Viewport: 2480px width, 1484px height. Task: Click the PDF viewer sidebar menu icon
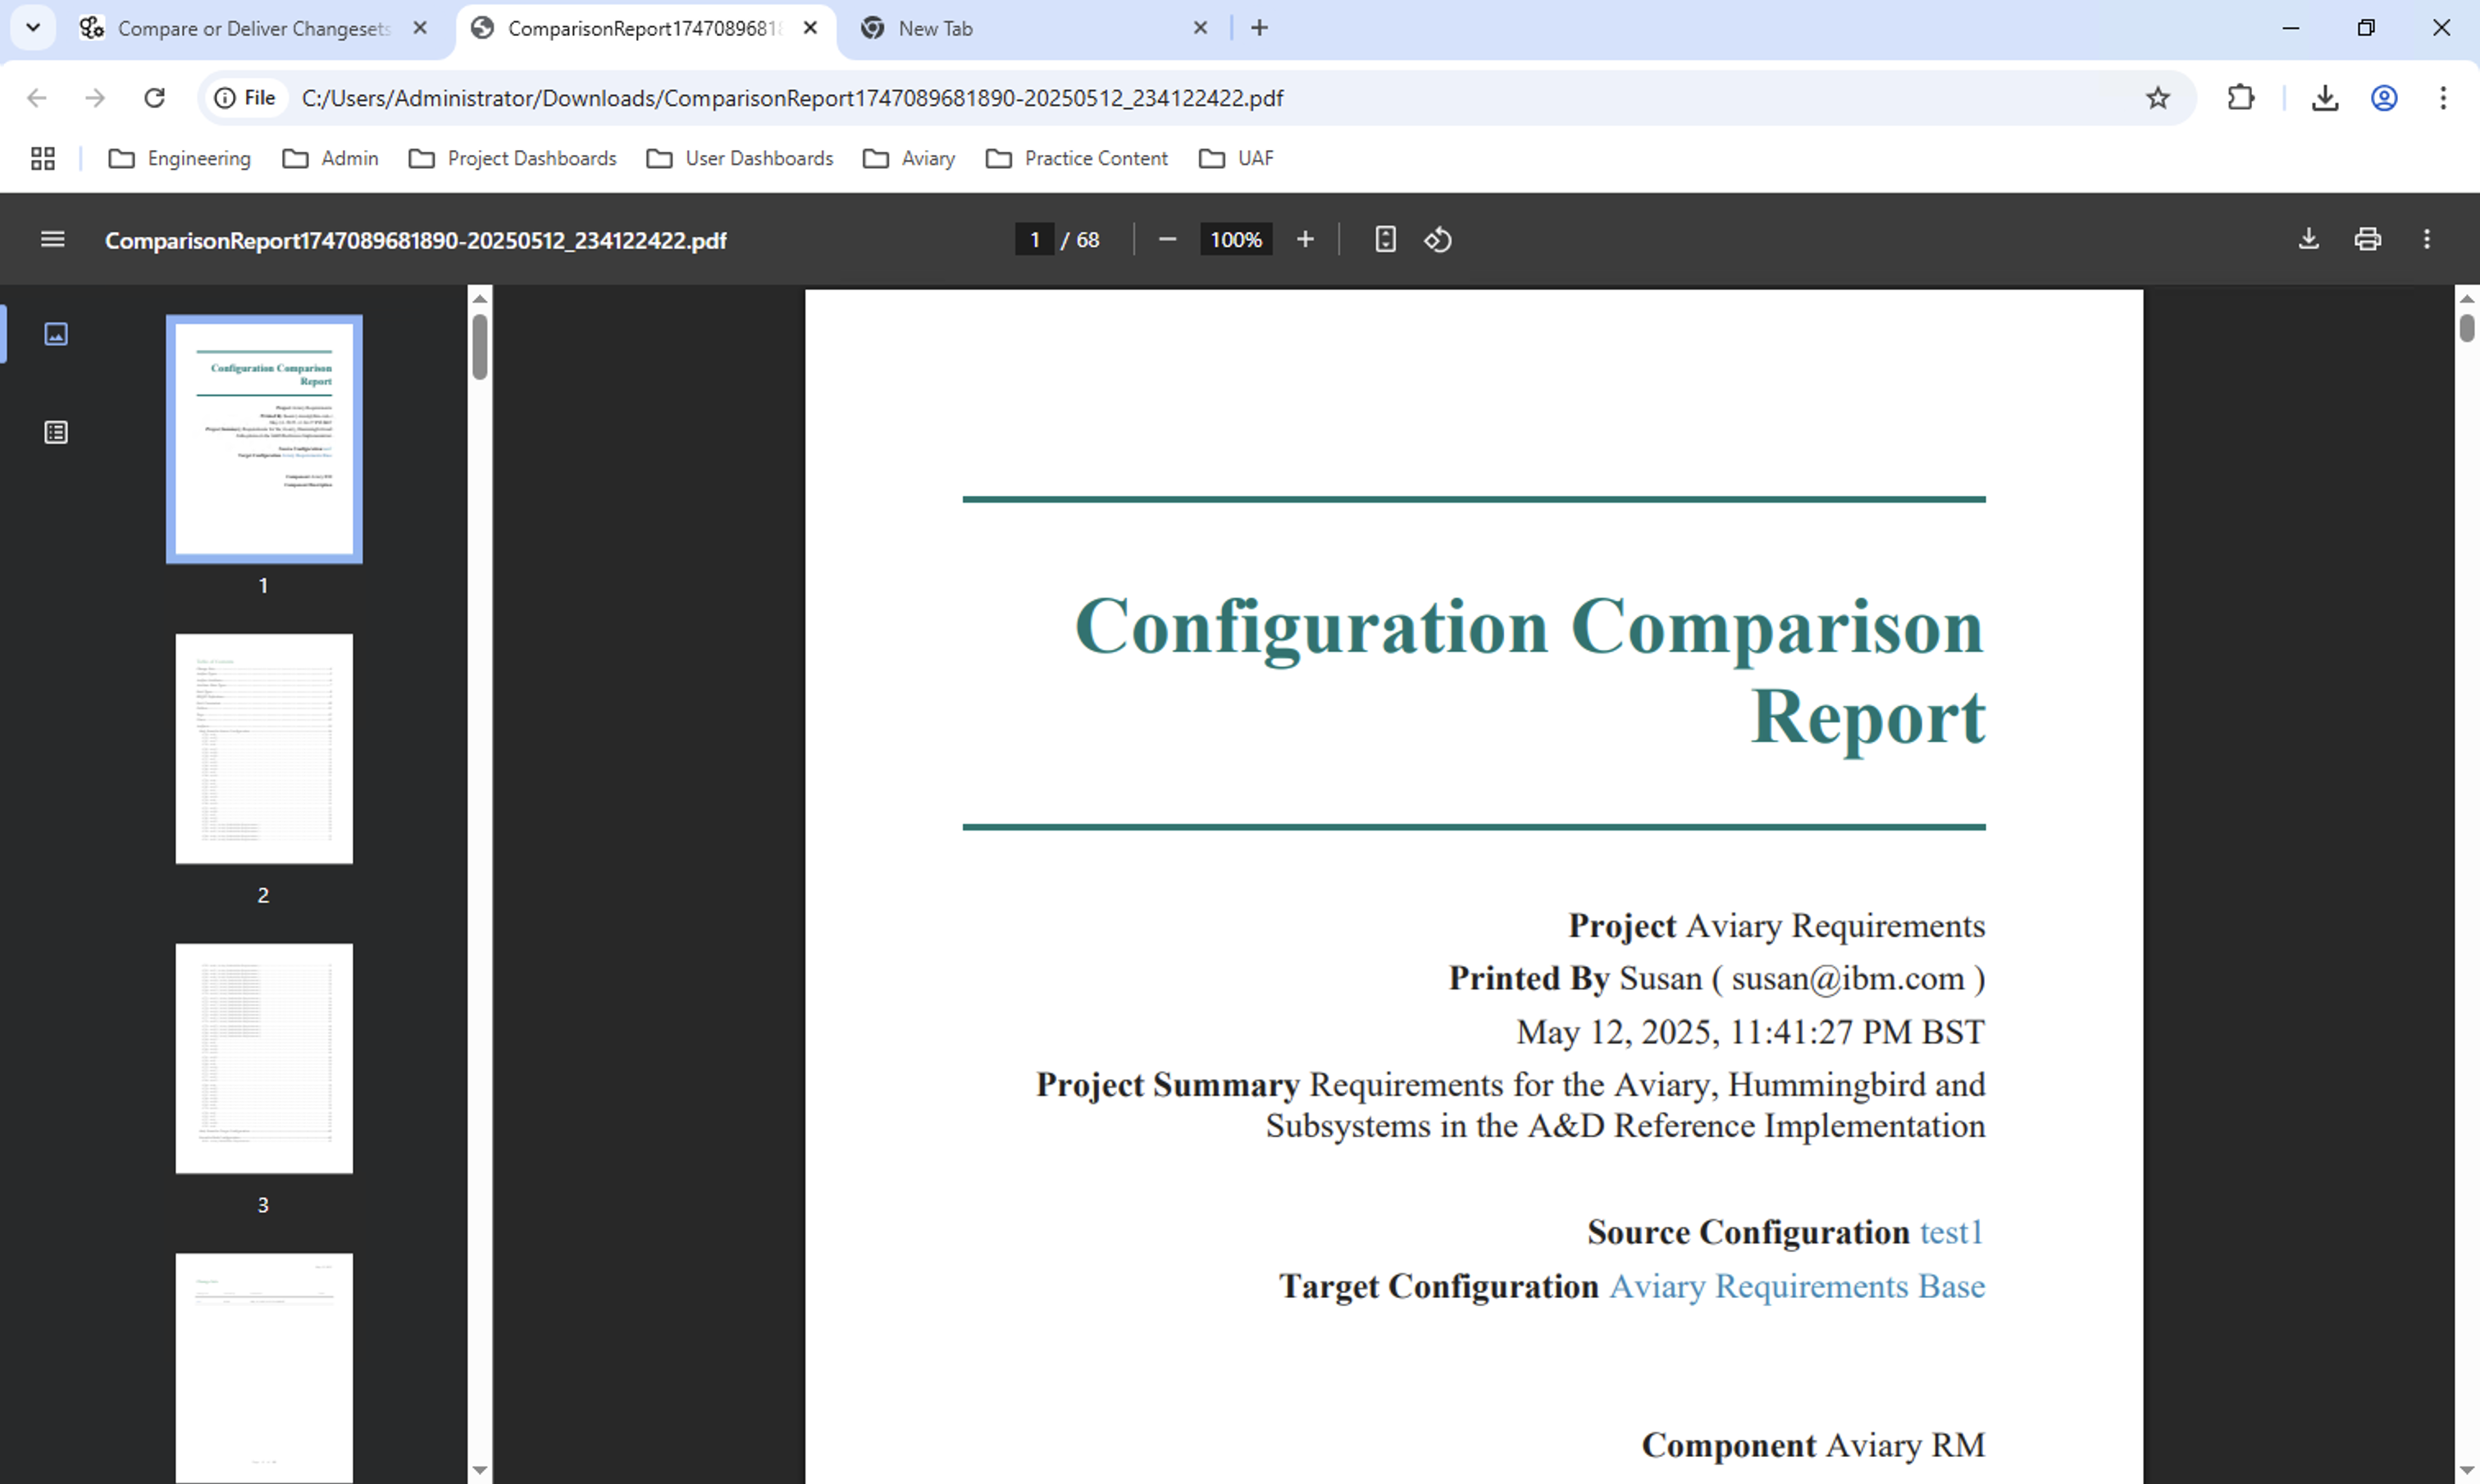52,239
